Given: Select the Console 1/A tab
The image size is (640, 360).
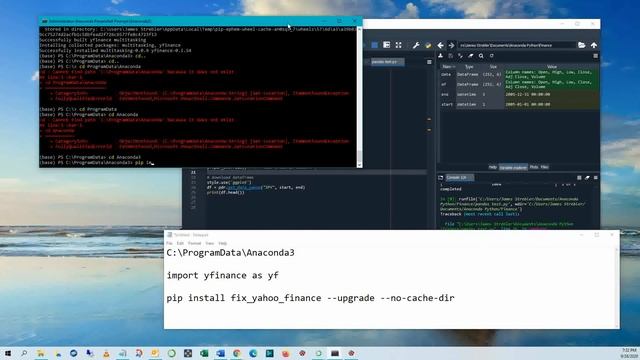Looking at the screenshot, I should (459, 178).
